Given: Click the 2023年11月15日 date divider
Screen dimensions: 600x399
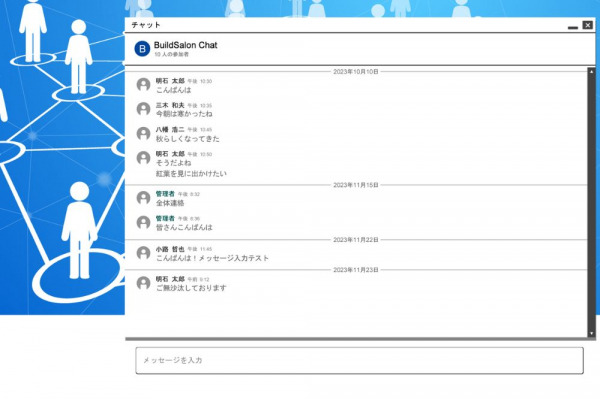Looking at the screenshot, I should 356,185.
